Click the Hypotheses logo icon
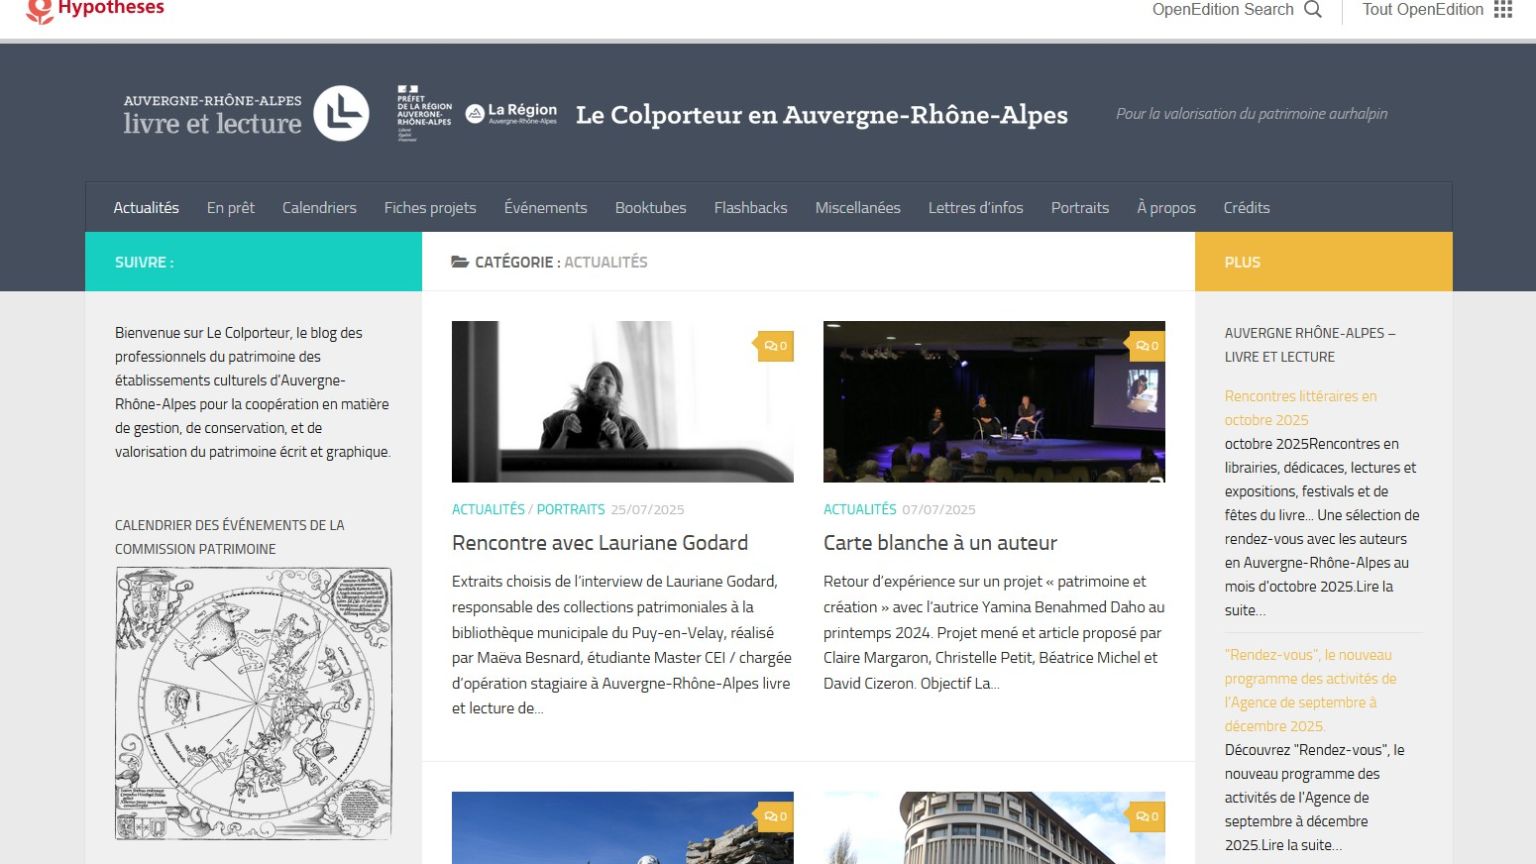This screenshot has height=864, width=1536. coord(39,10)
